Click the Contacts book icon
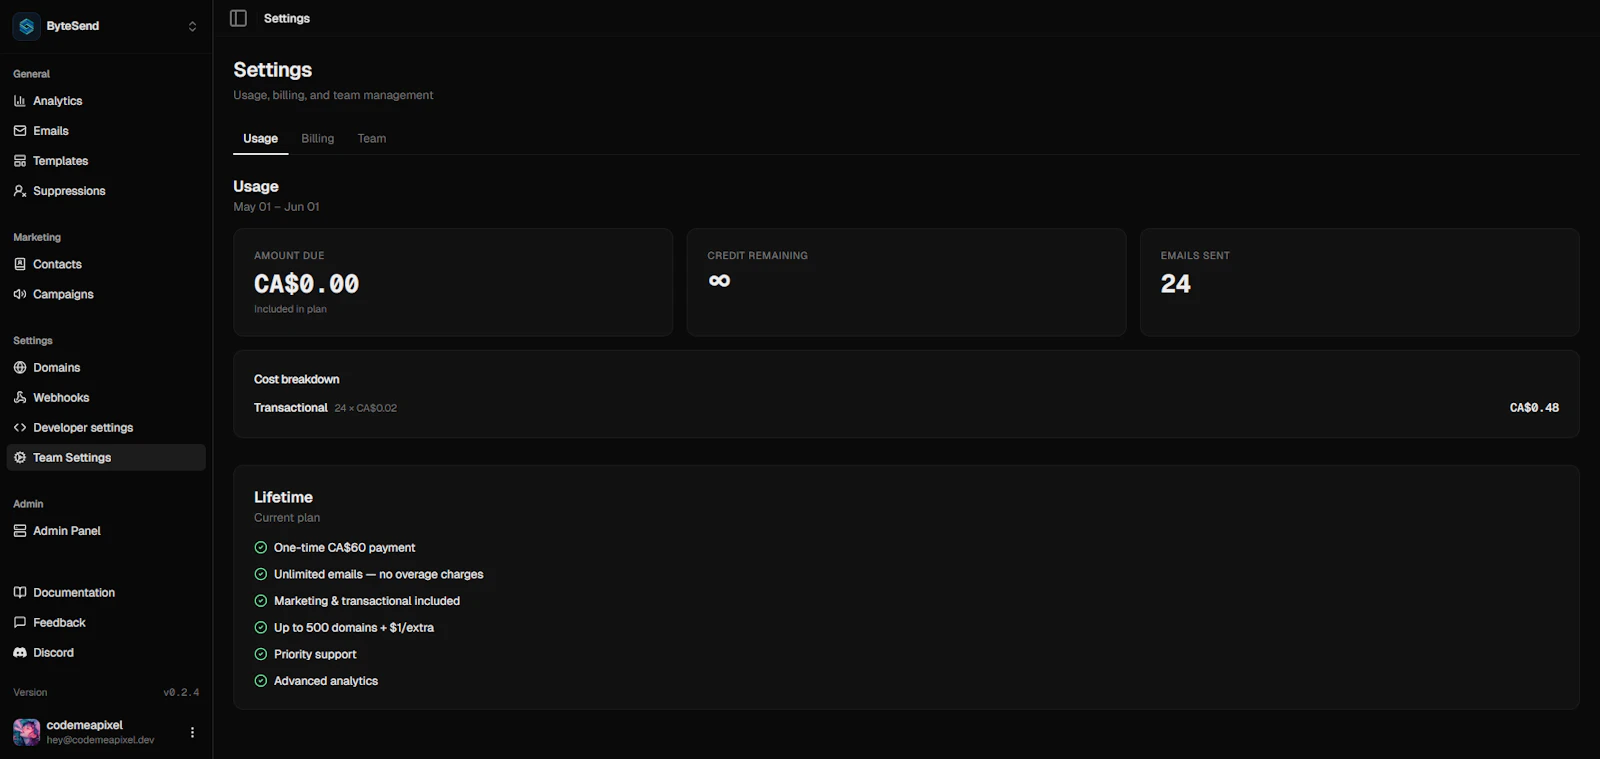The width and height of the screenshot is (1600, 759). [x=20, y=264]
